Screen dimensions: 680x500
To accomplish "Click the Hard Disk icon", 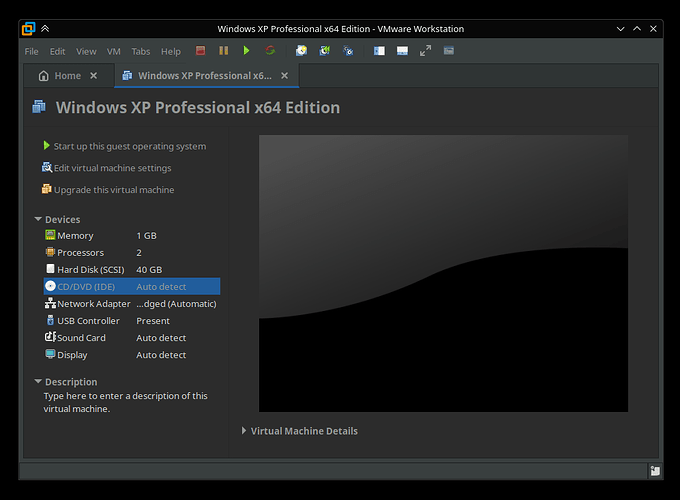I will tap(50, 268).
